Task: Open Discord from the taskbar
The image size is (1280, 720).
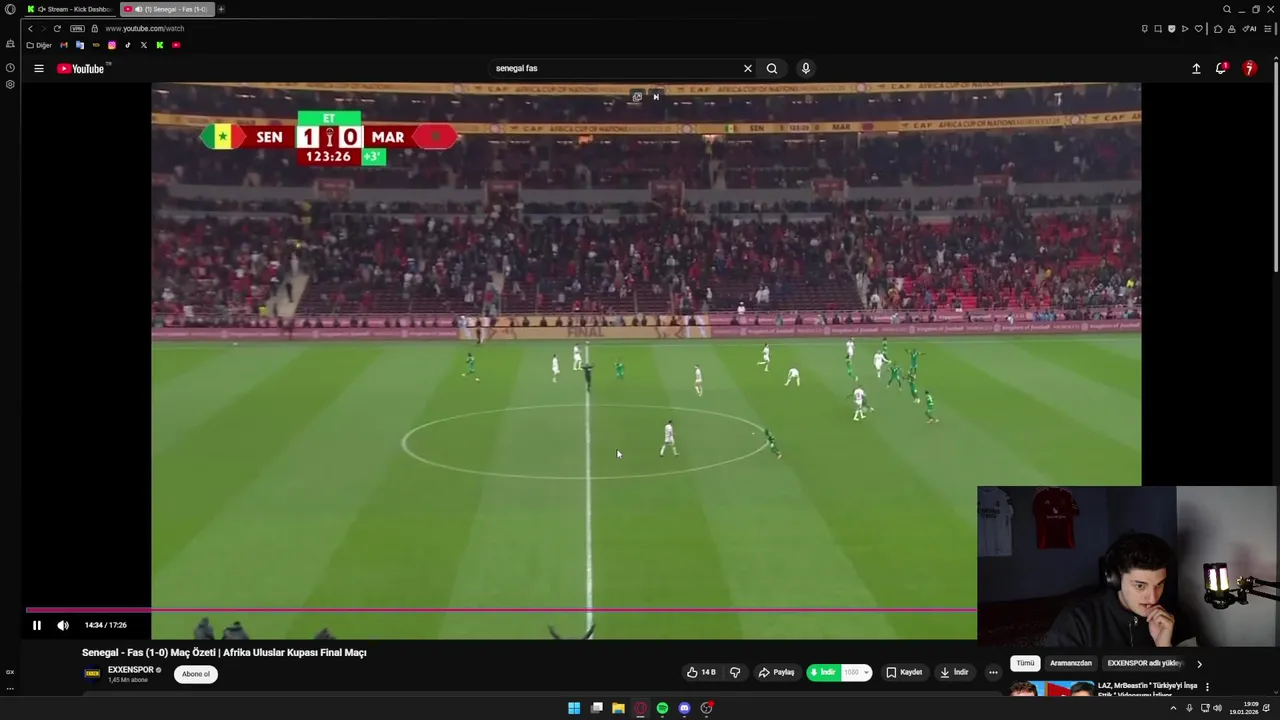Action: pyautogui.click(x=684, y=708)
